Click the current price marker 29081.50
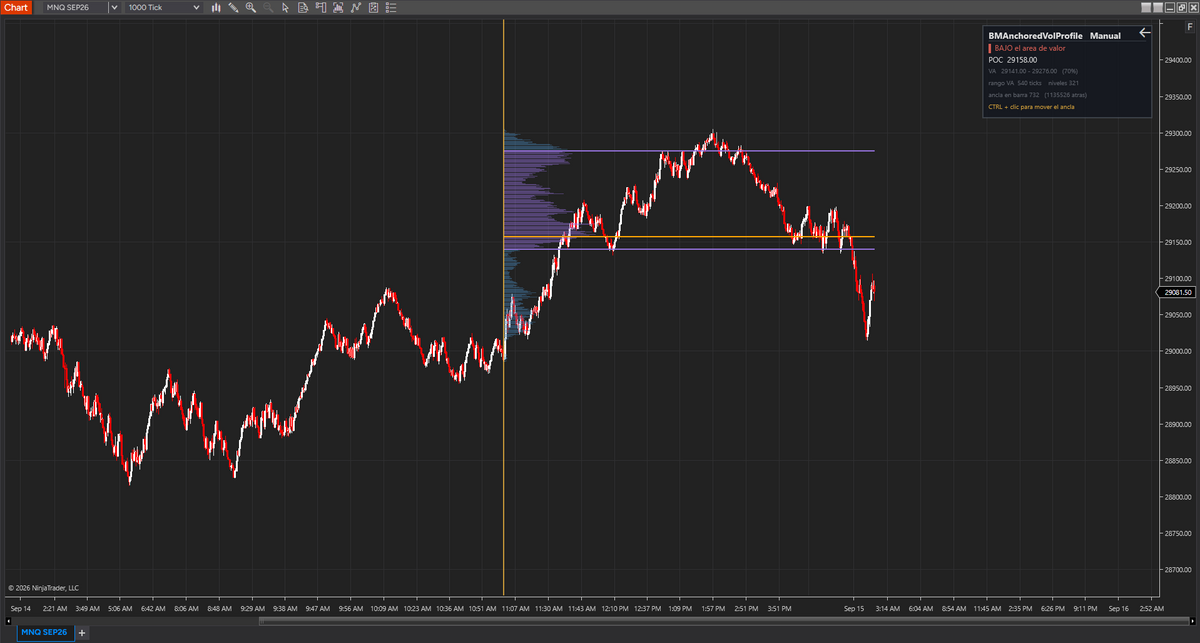The height and width of the screenshot is (643, 1200). (x=1178, y=292)
